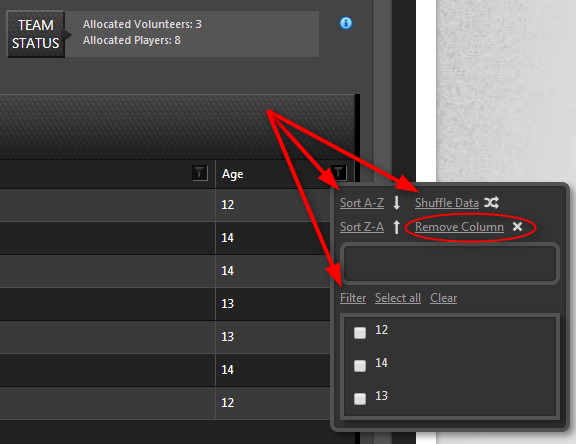Click the Sort Z-A up arrow icon
The image size is (576, 444).
coord(396,227)
